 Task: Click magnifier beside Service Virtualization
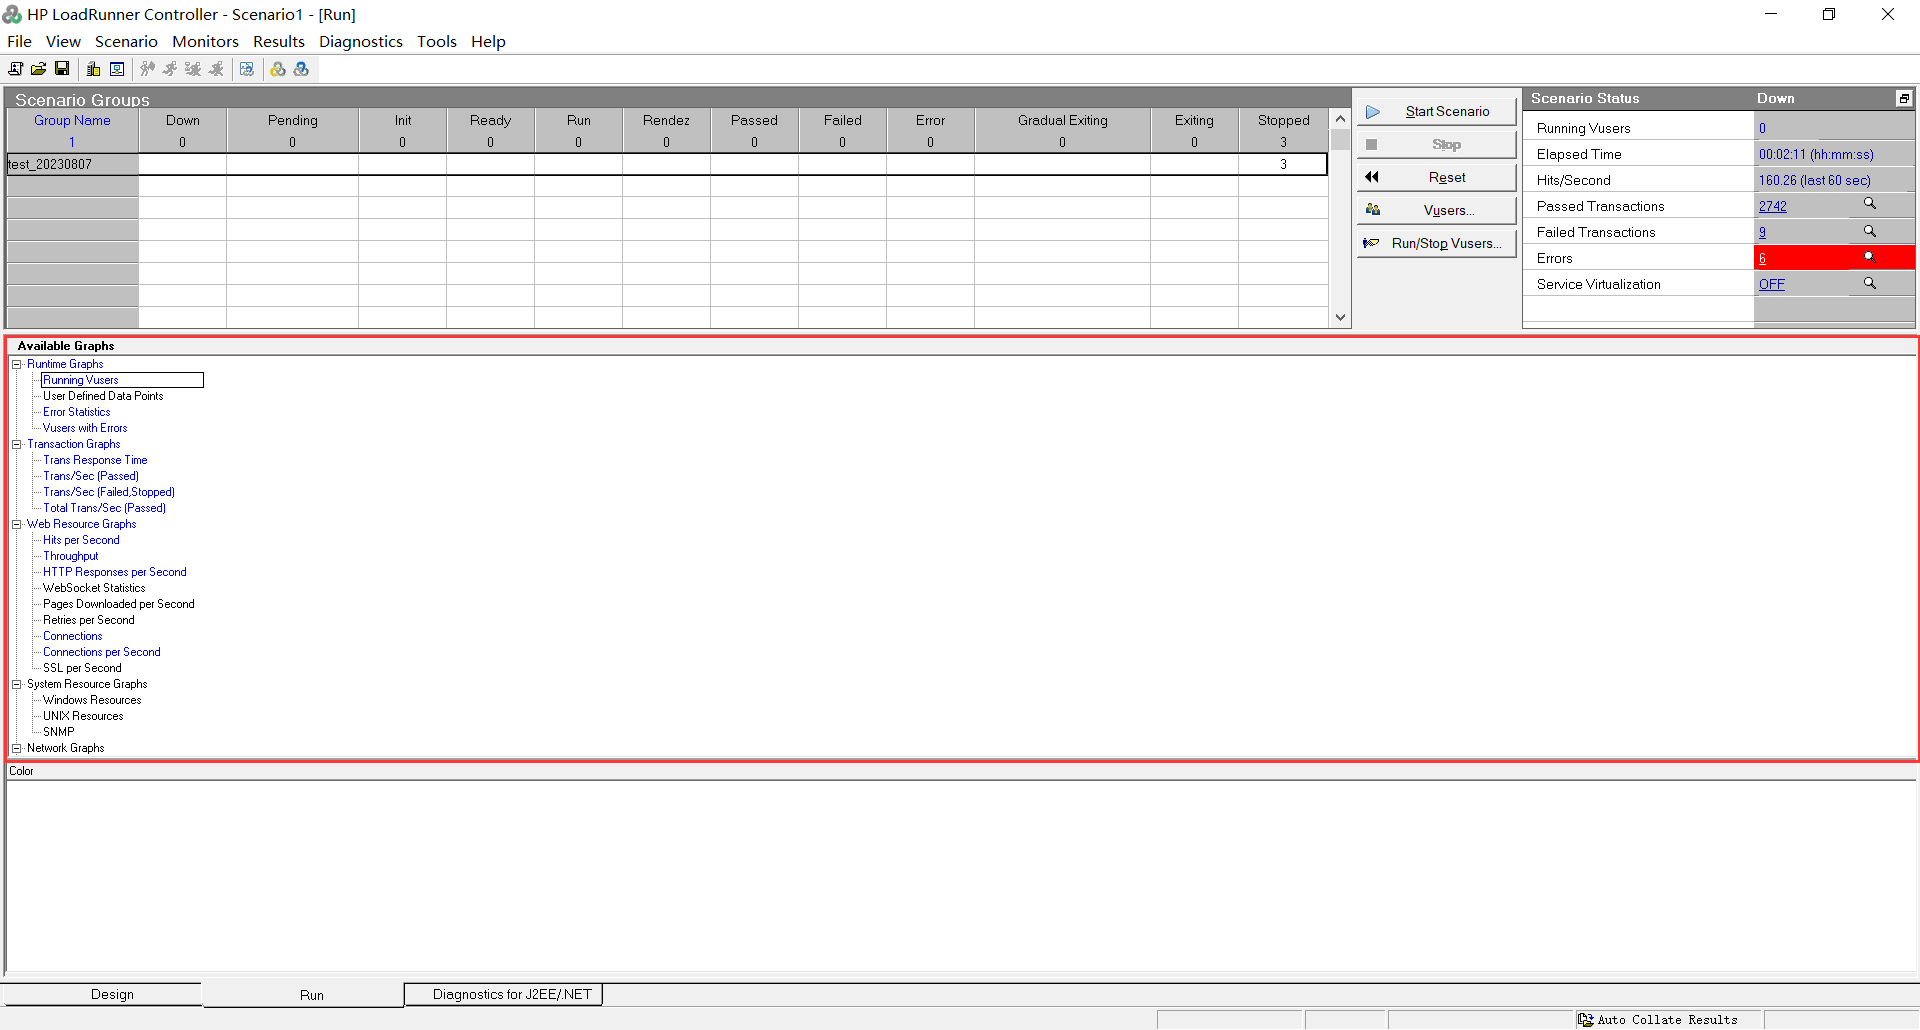click(x=1869, y=283)
